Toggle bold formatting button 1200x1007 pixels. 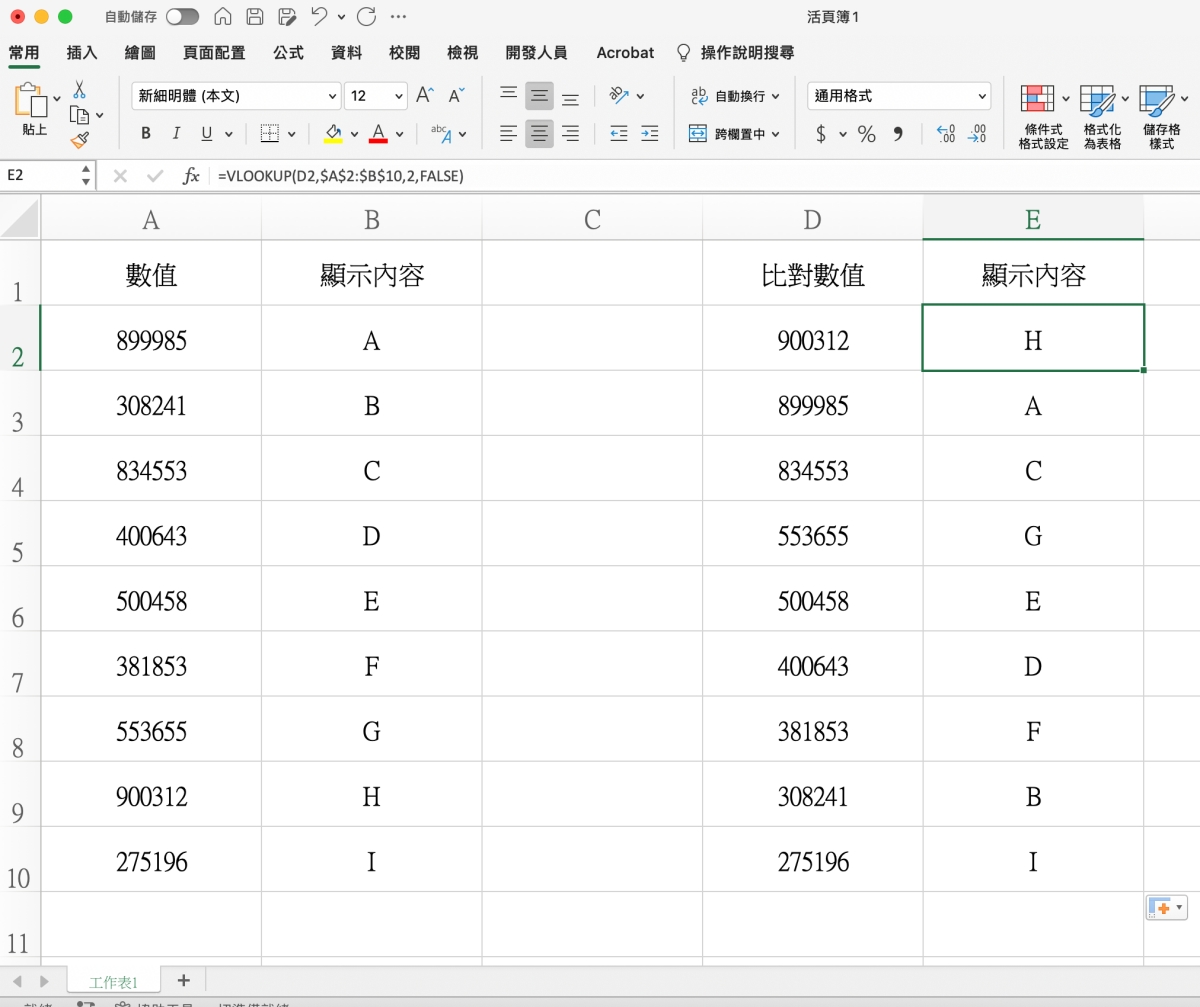tap(146, 134)
